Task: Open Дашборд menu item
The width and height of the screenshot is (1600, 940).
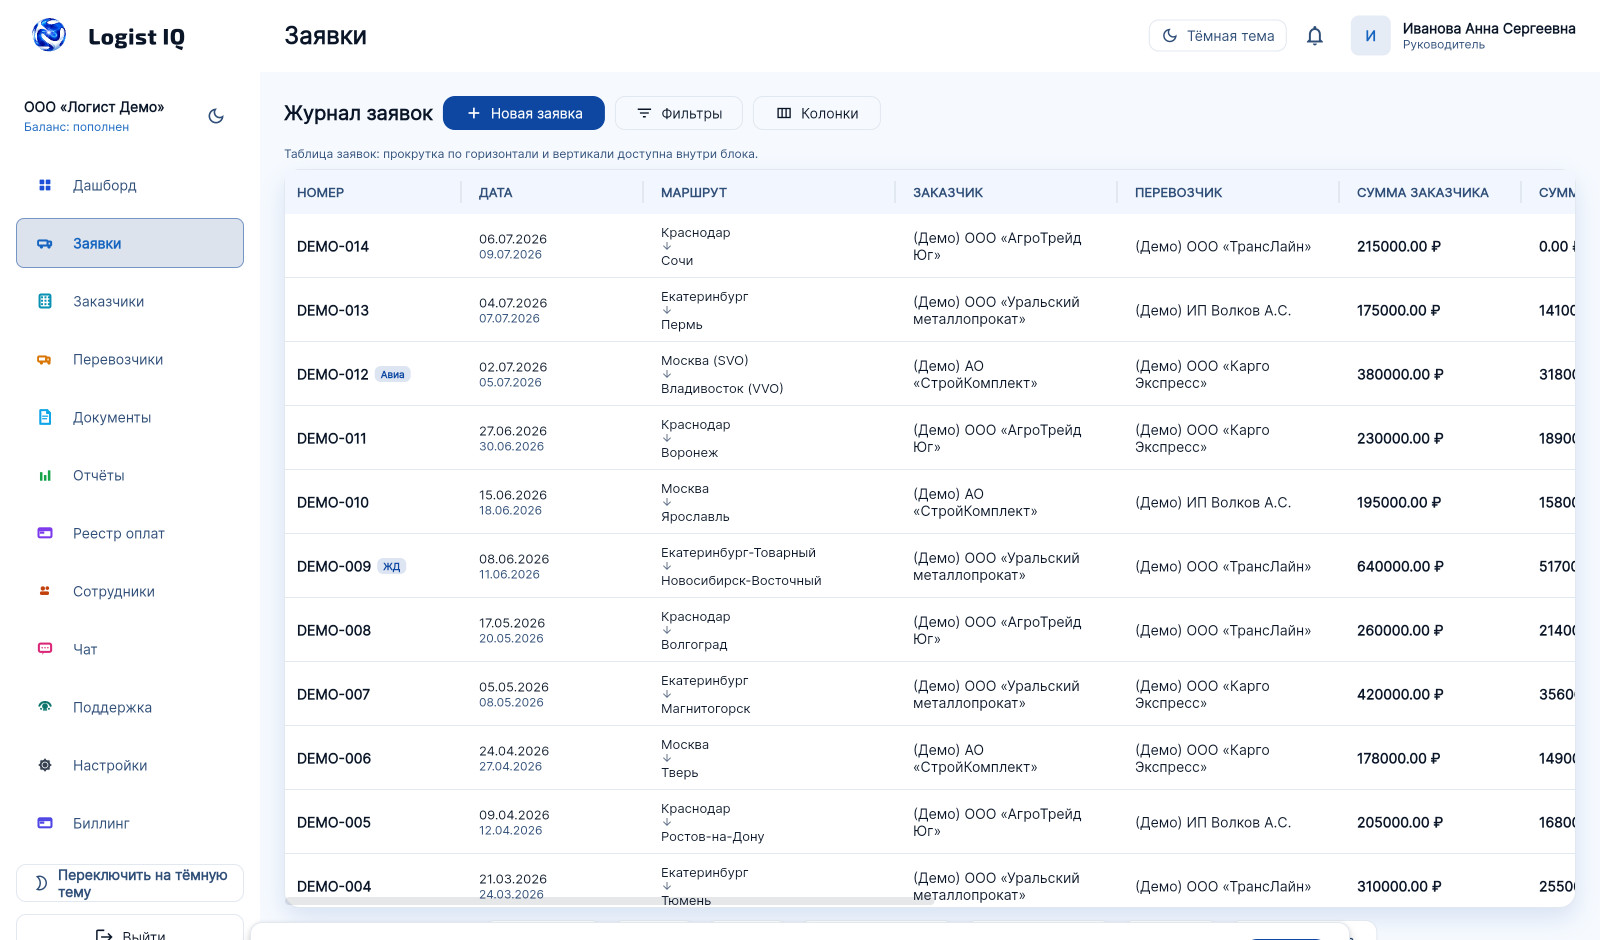Action: (x=130, y=185)
